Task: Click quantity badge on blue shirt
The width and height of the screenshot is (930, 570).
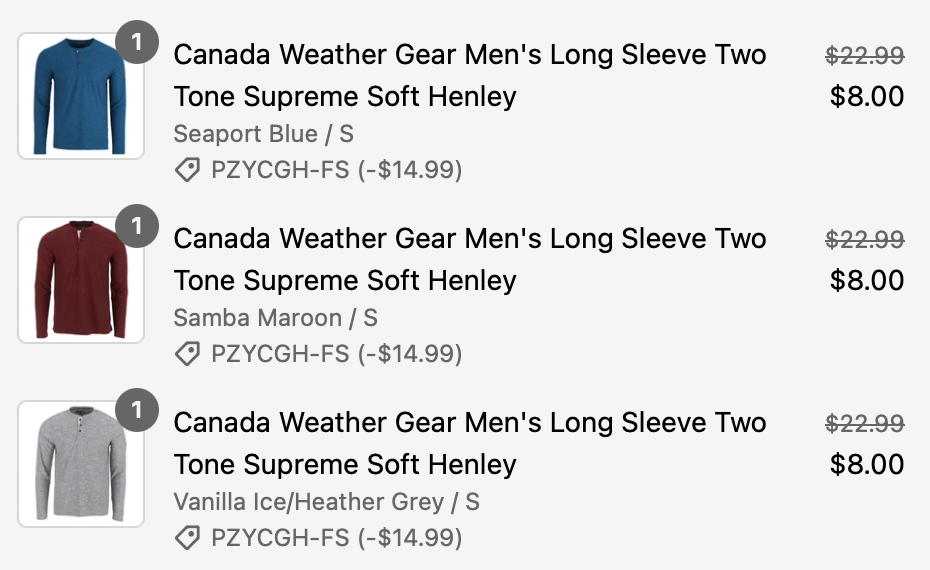Action: [137, 44]
